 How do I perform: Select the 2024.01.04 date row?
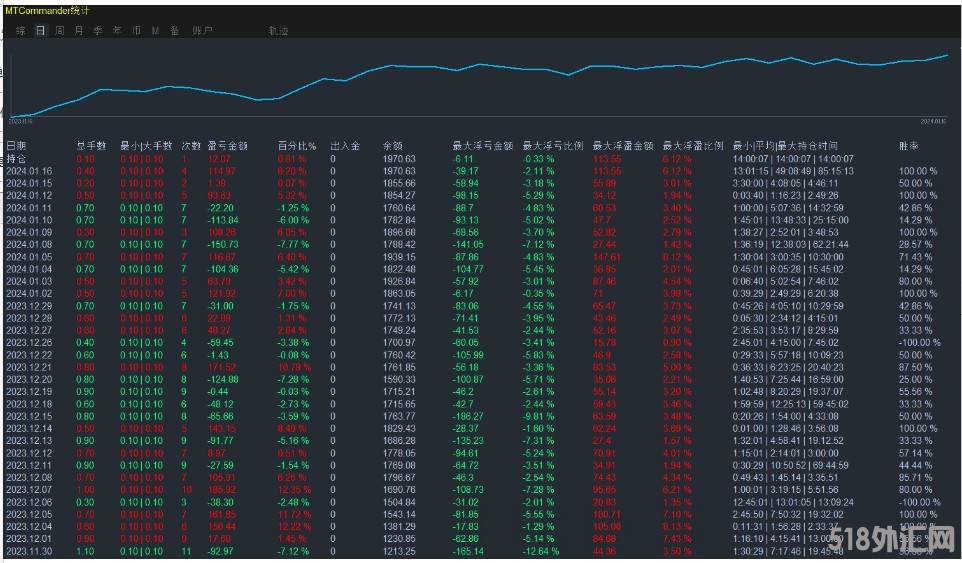tap(29, 269)
